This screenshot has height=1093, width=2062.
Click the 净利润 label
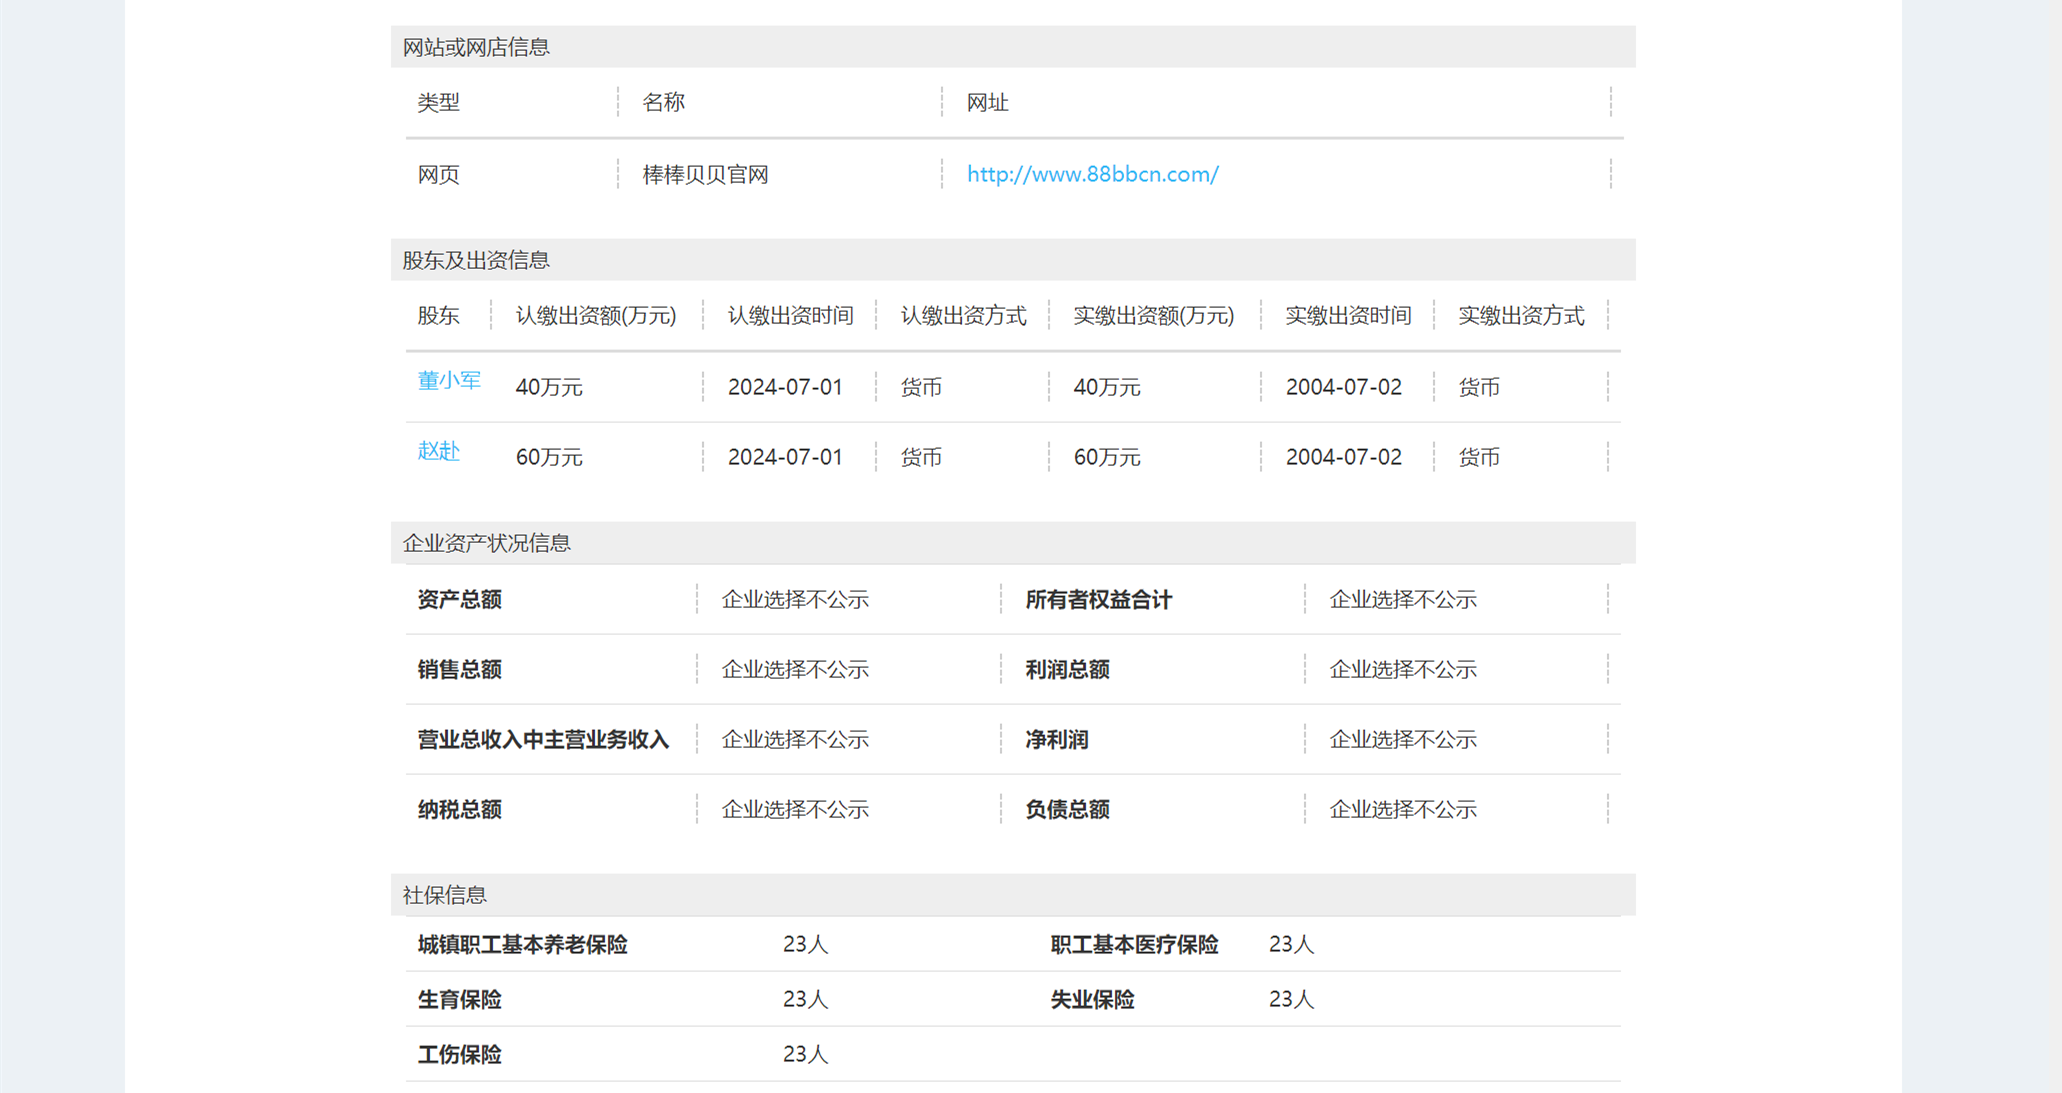coord(1056,740)
